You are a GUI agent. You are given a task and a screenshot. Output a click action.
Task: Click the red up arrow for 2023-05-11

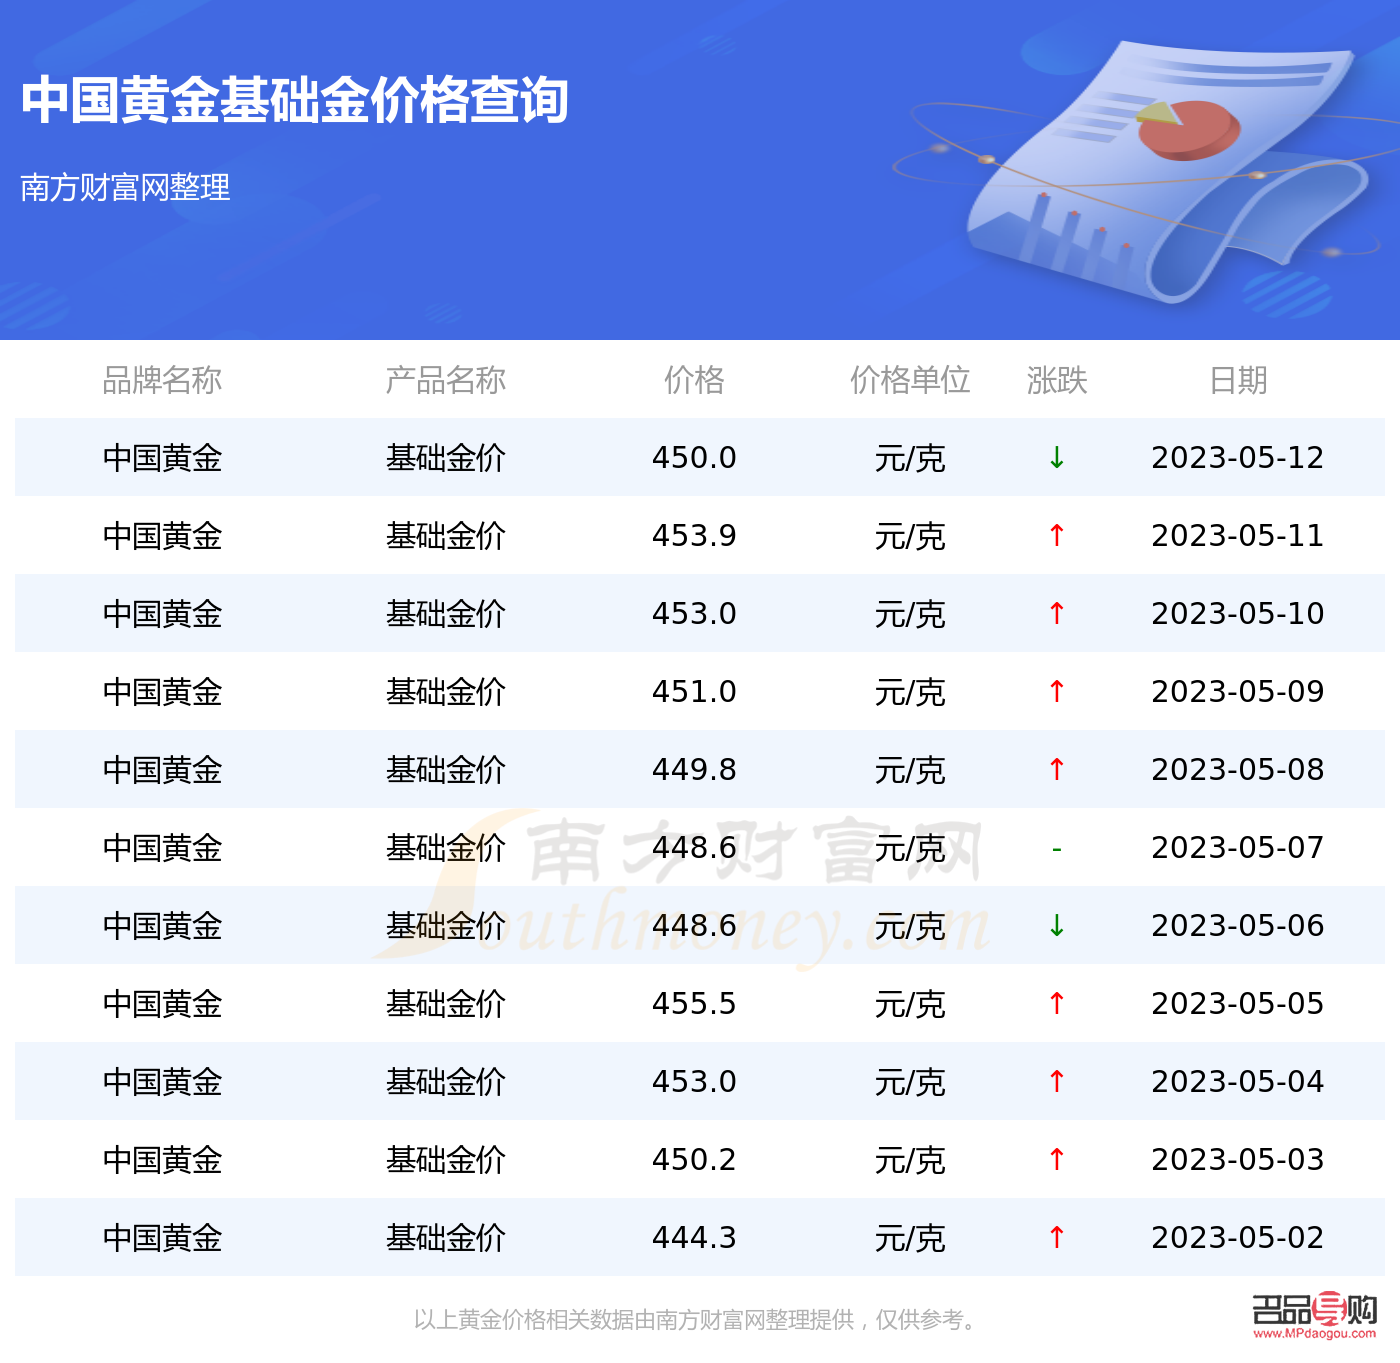pyautogui.click(x=1056, y=536)
